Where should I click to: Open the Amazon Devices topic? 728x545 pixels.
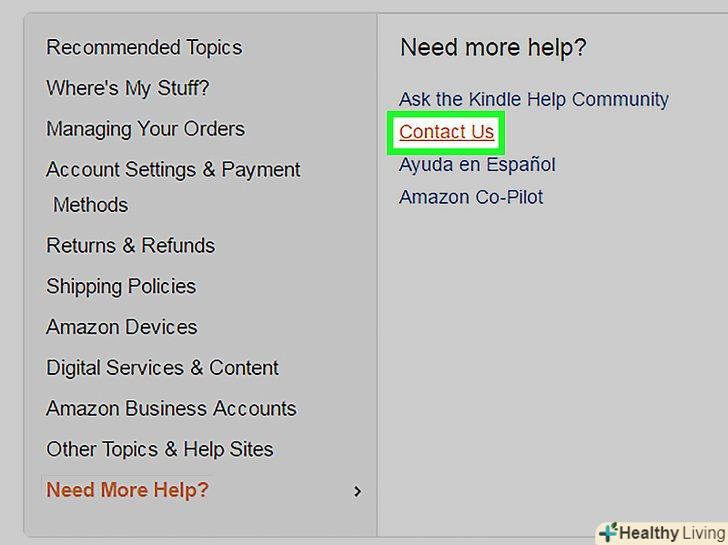[x=122, y=328]
